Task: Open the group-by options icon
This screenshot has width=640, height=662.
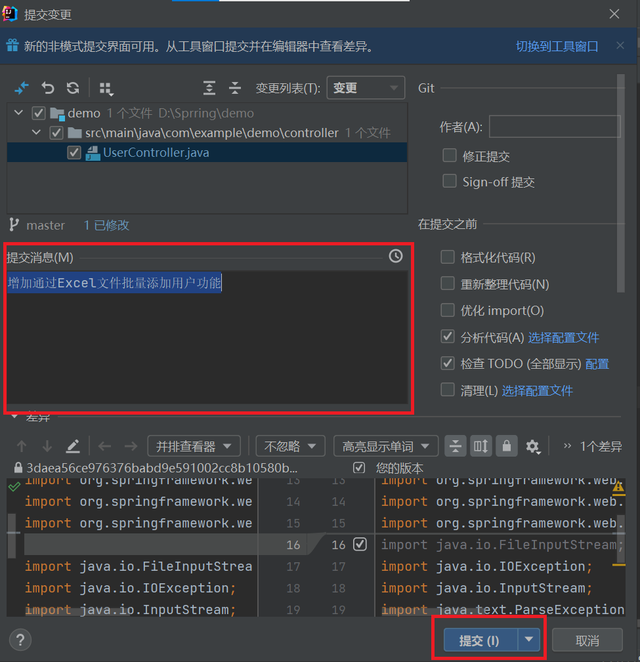Action: click(x=106, y=89)
